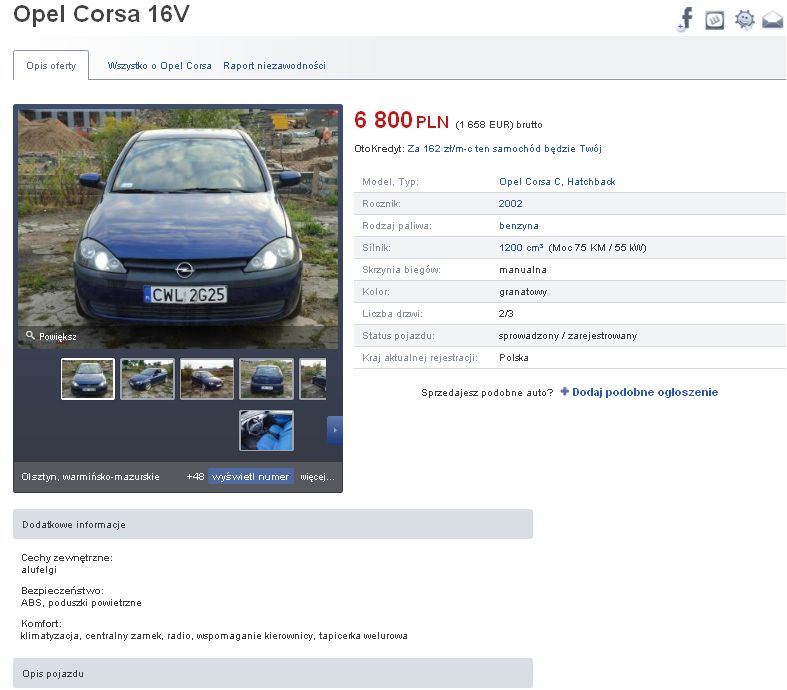Click the Bezpieczeństwo: heading

pyautogui.click(x=62, y=591)
